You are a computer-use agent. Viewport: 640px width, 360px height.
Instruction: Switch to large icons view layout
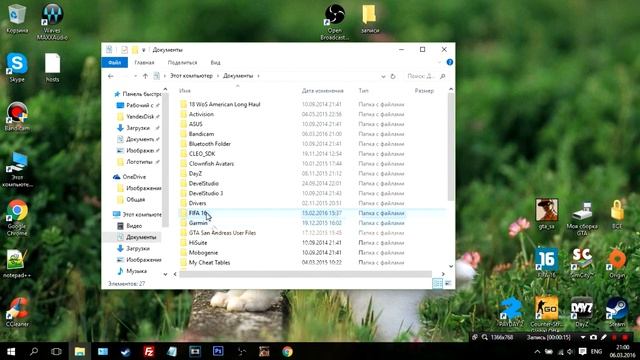click(448, 283)
